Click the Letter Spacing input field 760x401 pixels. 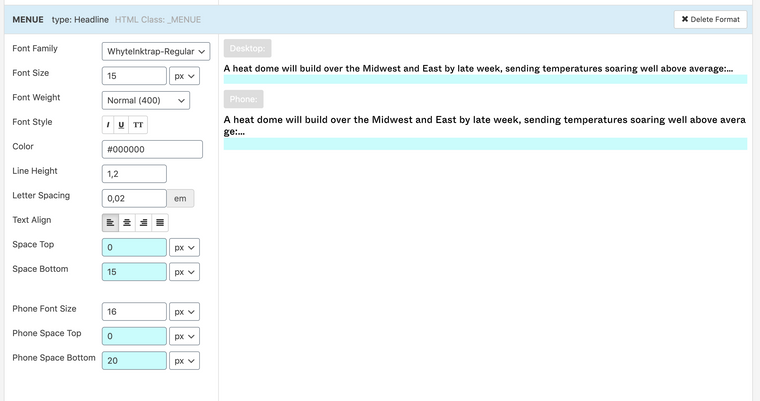[x=134, y=198]
